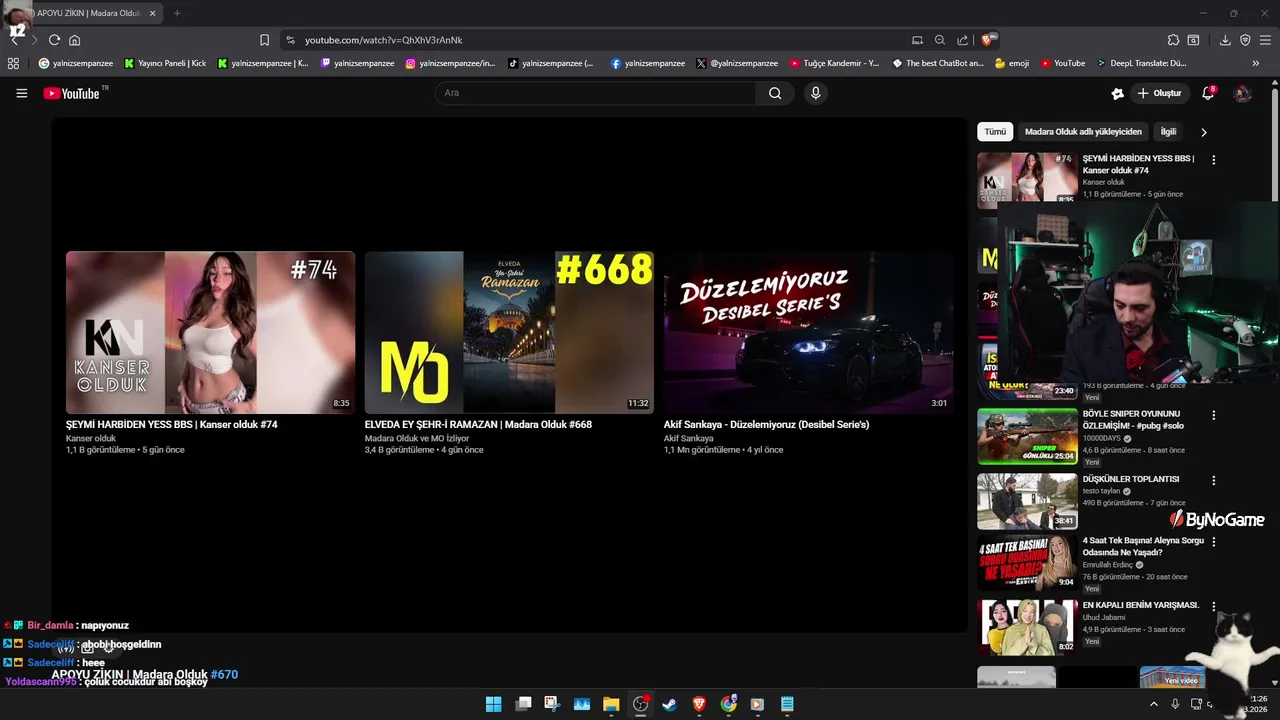This screenshot has height=720, width=1280.
Task: Open browser downloads arrow icon
Action: 1225,40
